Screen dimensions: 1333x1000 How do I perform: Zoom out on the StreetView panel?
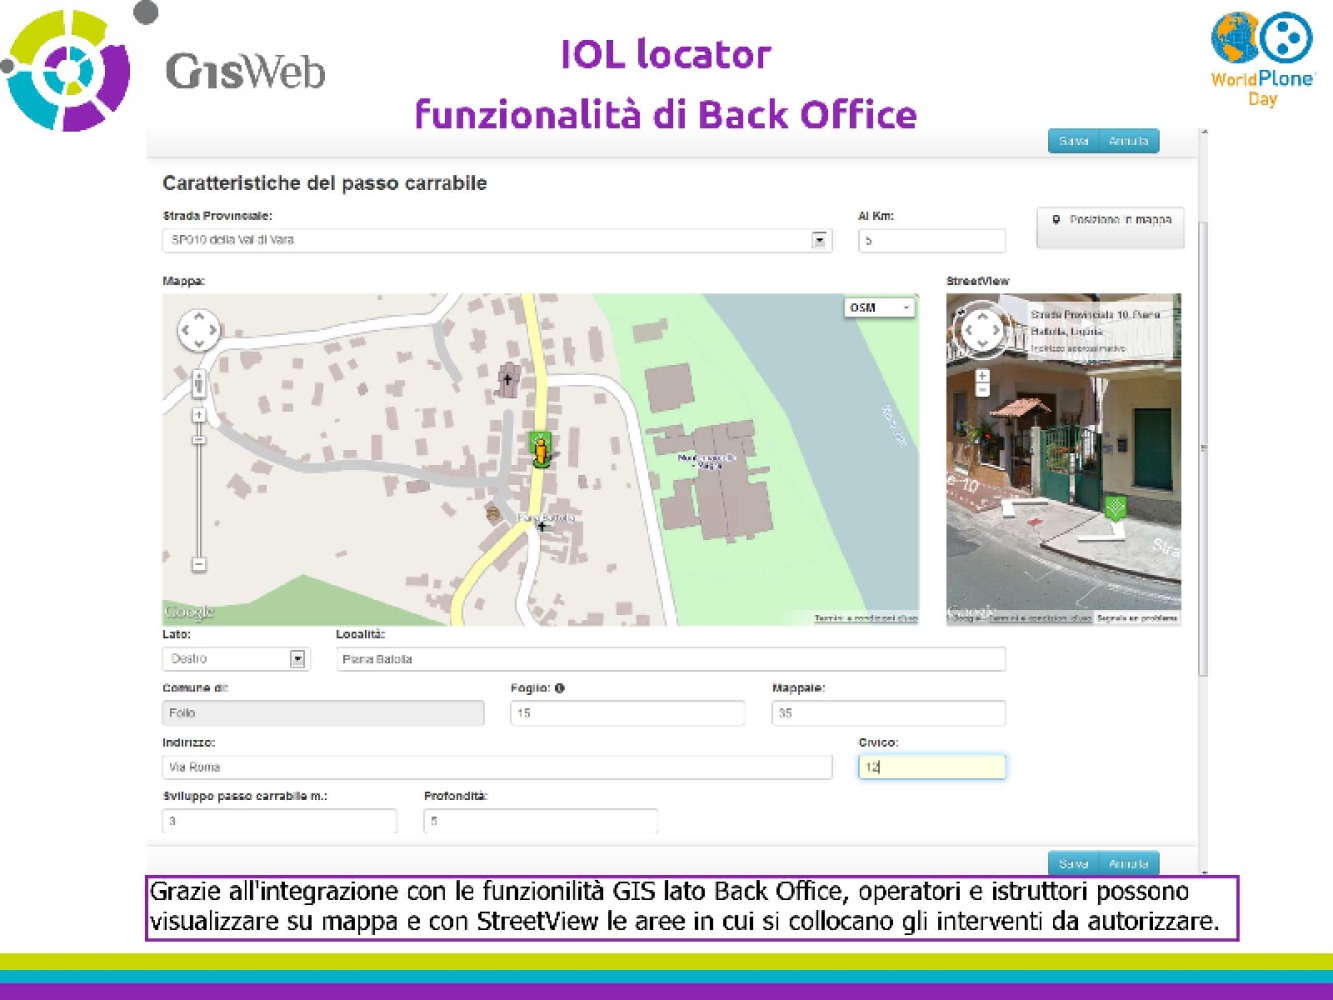[982, 390]
